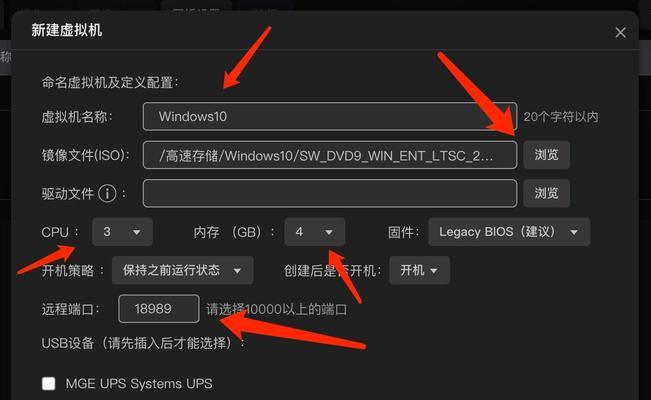Screen dimensions: 651x400
Task: Click the empty driver file field
Action: (x=330, y=193)
